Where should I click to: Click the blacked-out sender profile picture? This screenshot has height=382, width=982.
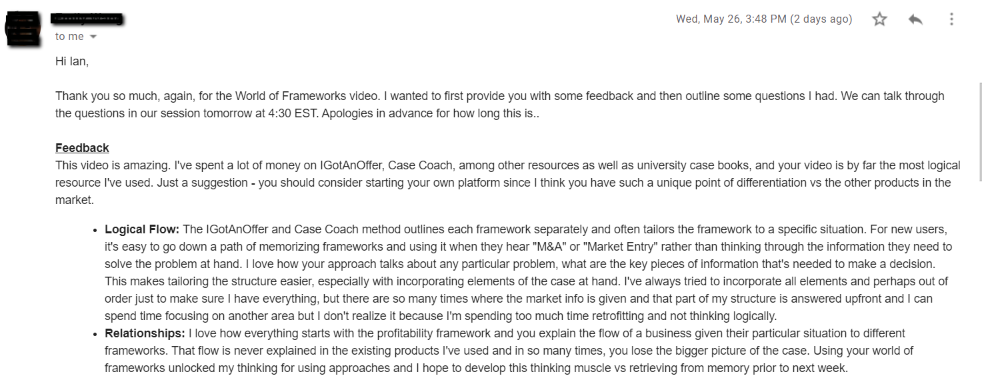(x=24, y=29)
